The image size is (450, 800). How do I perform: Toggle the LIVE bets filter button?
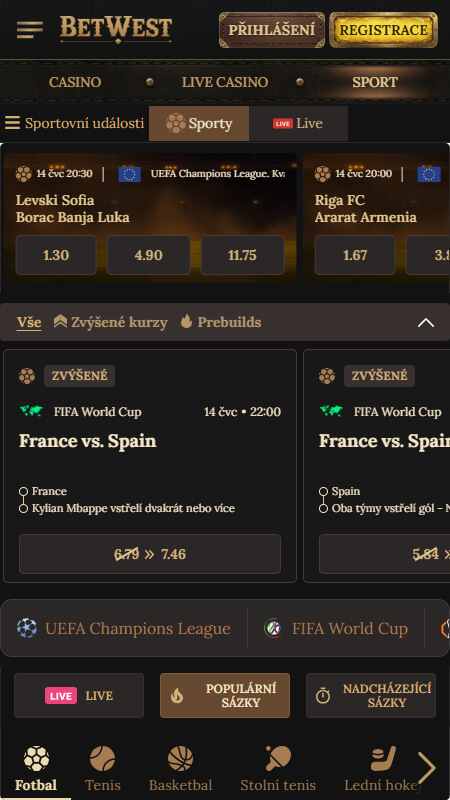[x=79, y=695]
